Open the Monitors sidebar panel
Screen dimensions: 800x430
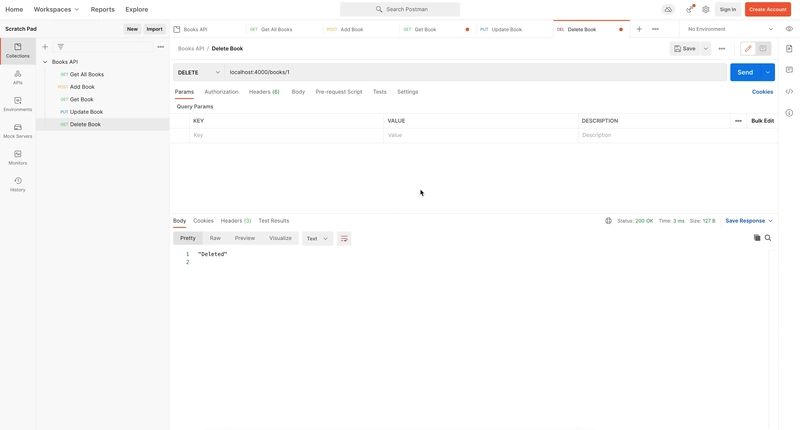pyautogui.click(x=18, y=158)
